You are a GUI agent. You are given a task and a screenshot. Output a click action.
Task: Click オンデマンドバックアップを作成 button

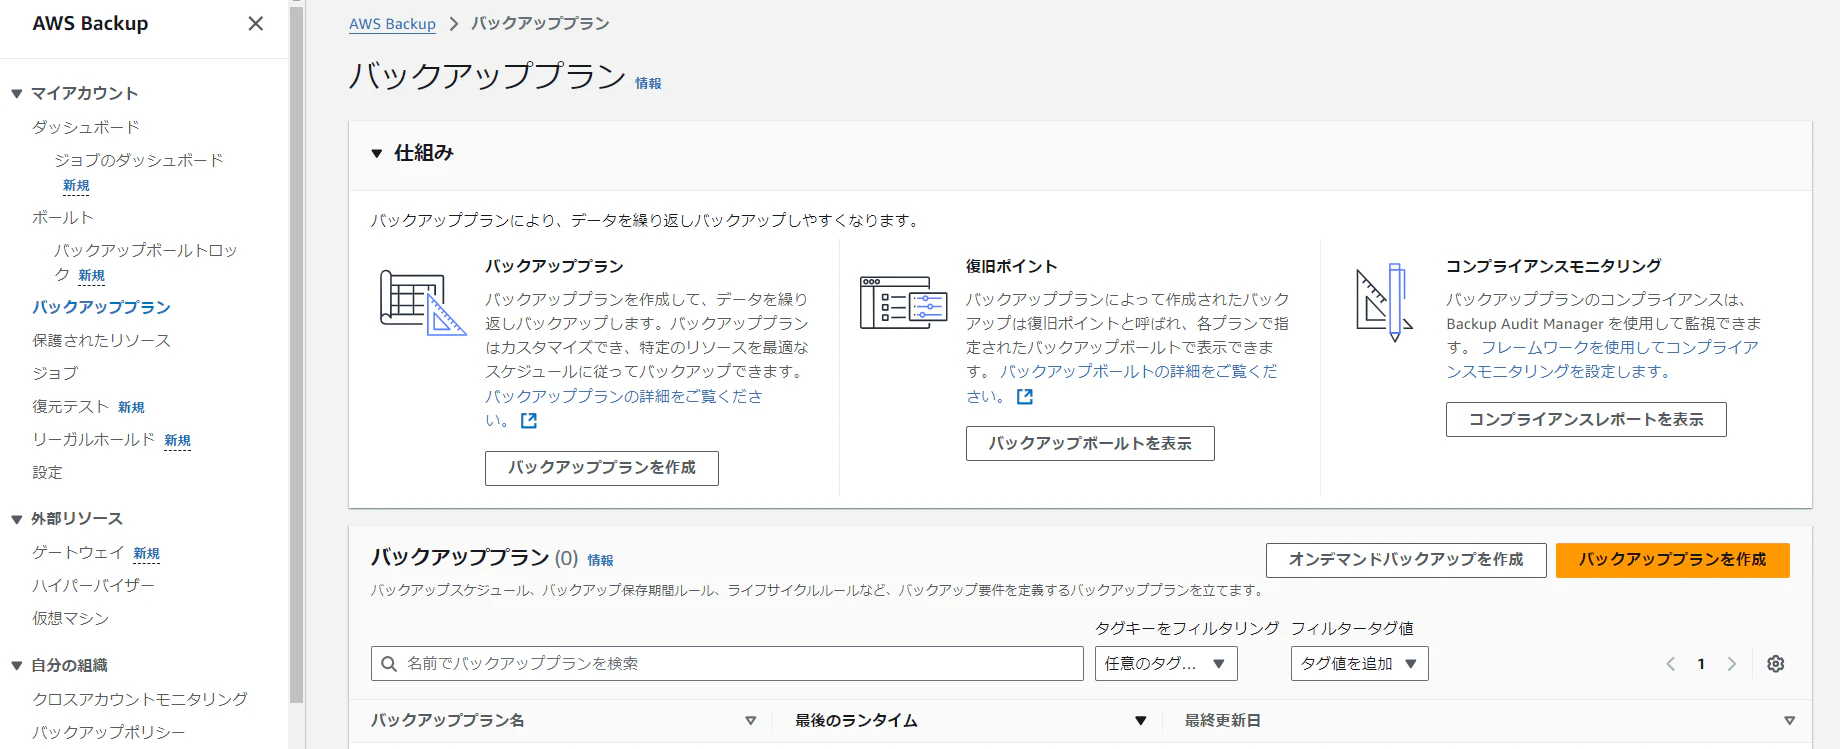click(1406, 560)
